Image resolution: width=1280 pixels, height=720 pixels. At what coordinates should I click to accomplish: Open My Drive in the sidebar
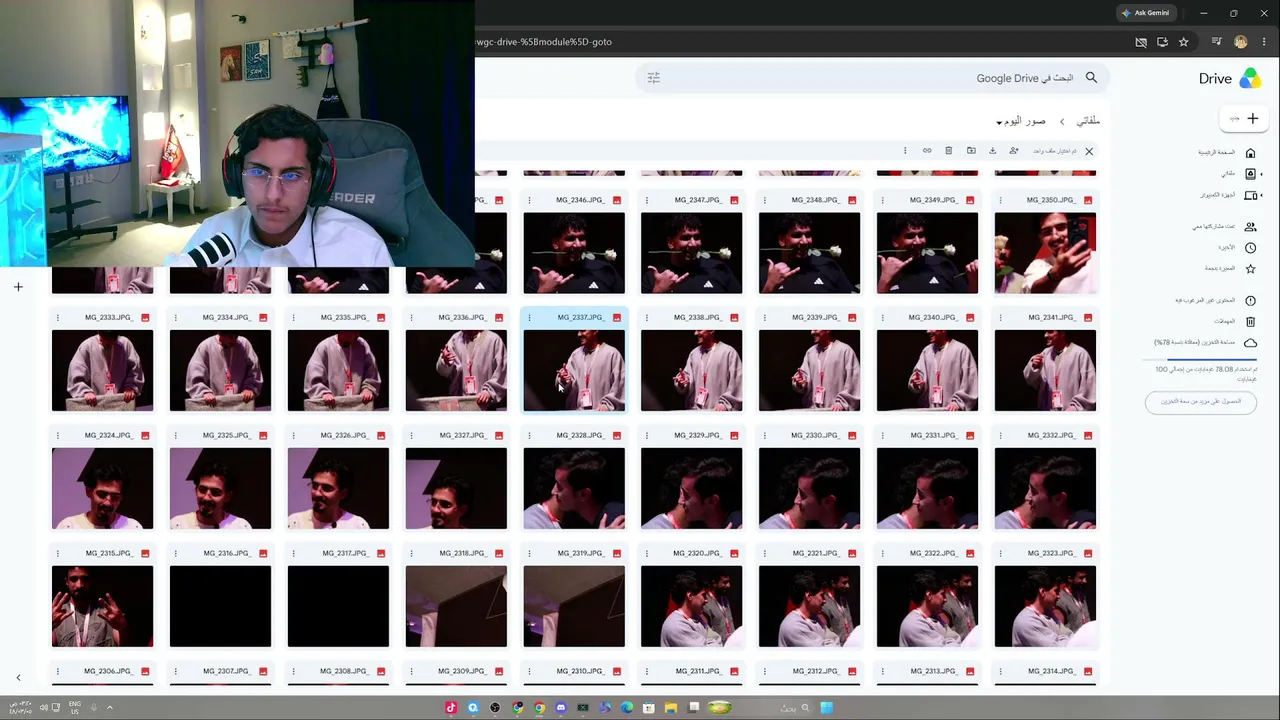[1236, 174]
